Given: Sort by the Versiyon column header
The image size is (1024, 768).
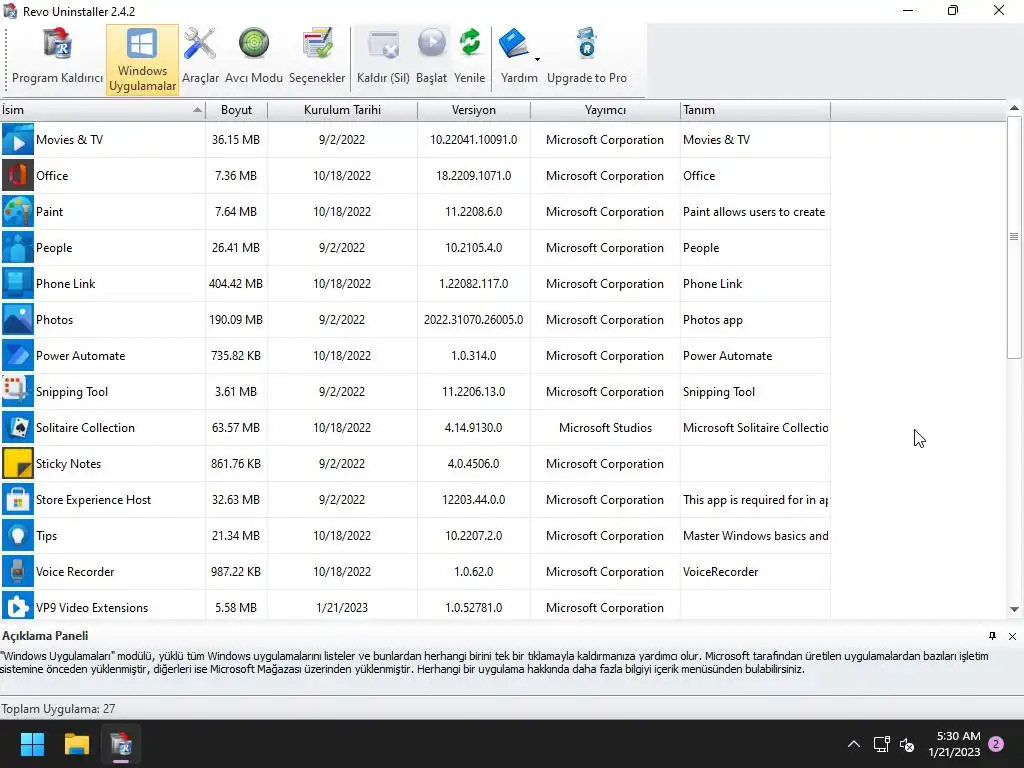Looking at the screenshot, I should (x=473, y=110).
